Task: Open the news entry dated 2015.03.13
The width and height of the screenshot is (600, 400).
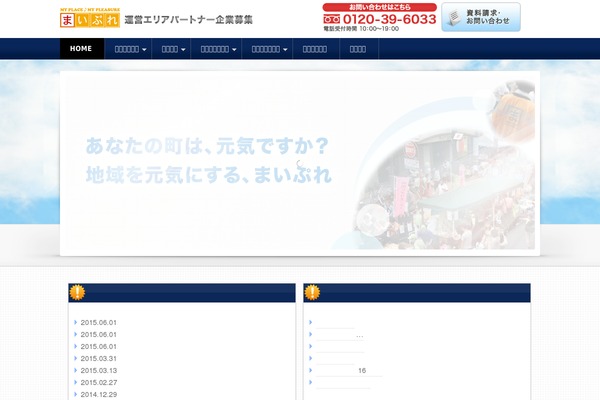Action: click(98, 371)
